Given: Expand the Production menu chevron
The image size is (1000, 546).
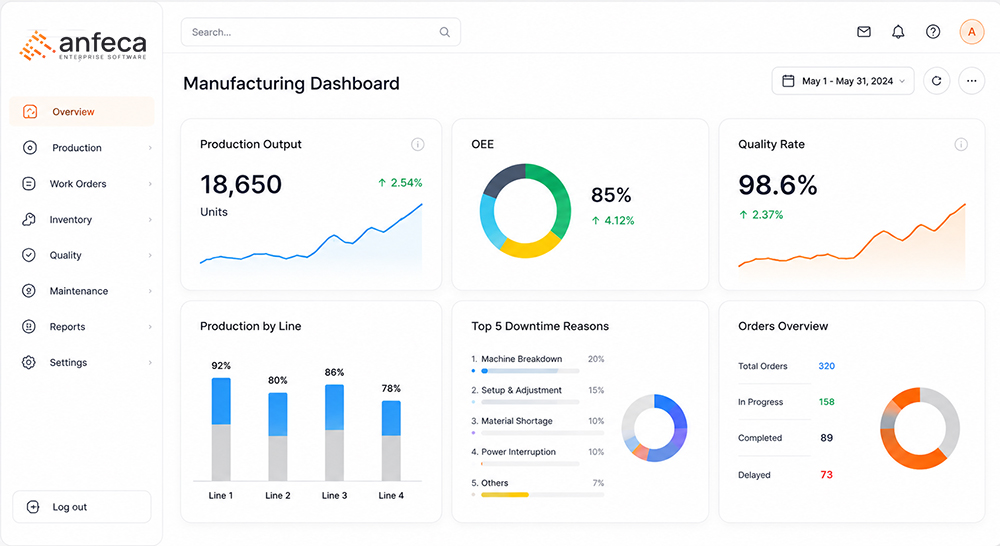Looking at the screenshot, I should 151,148.
